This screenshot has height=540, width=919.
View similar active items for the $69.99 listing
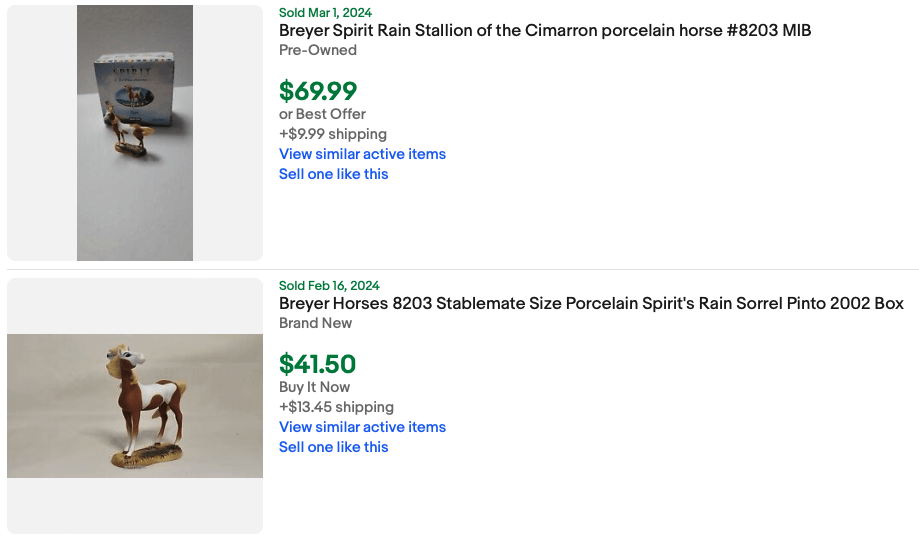[362, 154]
